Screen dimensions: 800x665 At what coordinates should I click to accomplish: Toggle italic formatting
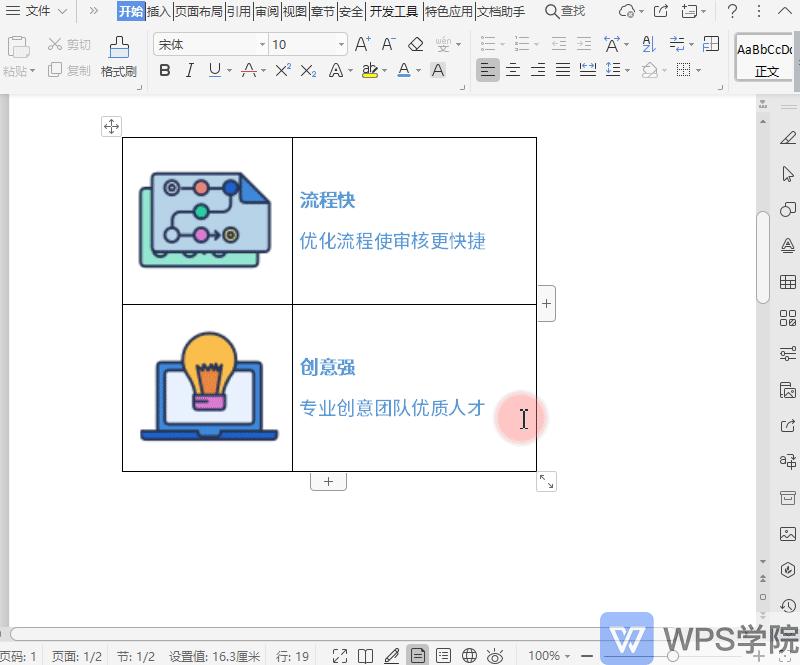tap(190, 70)
